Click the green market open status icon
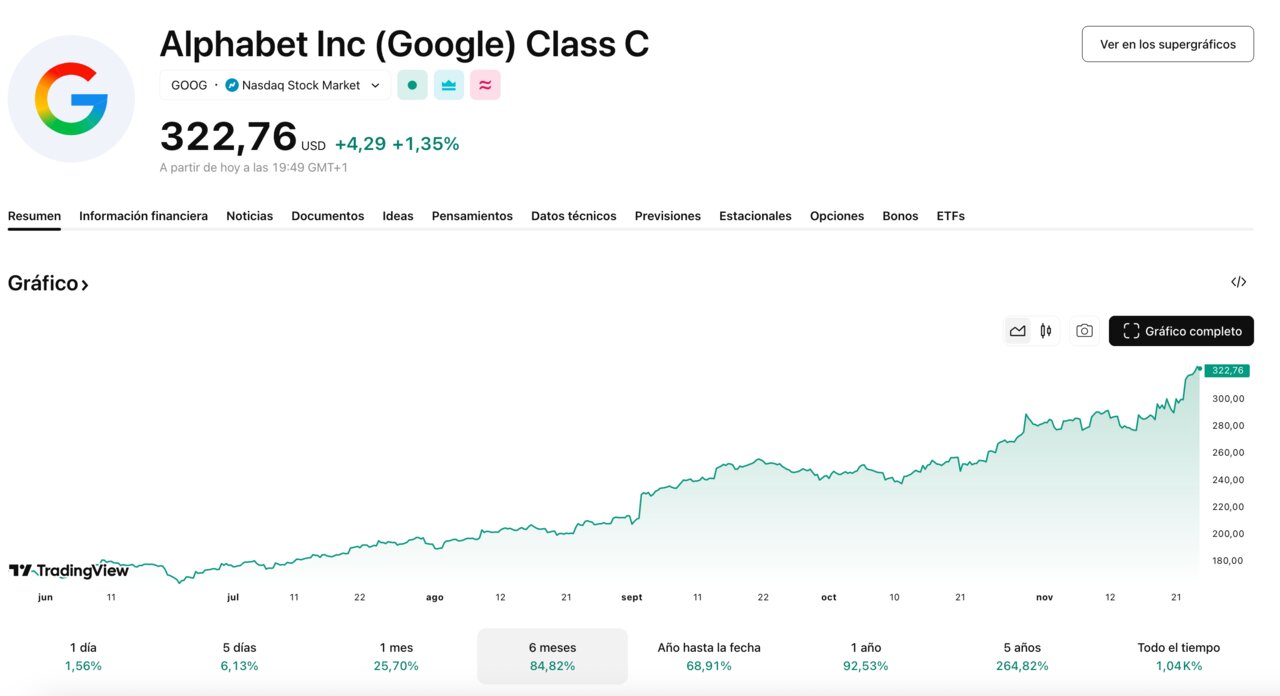The height and width of the screenshot is (696, 1280). point(412,85)
